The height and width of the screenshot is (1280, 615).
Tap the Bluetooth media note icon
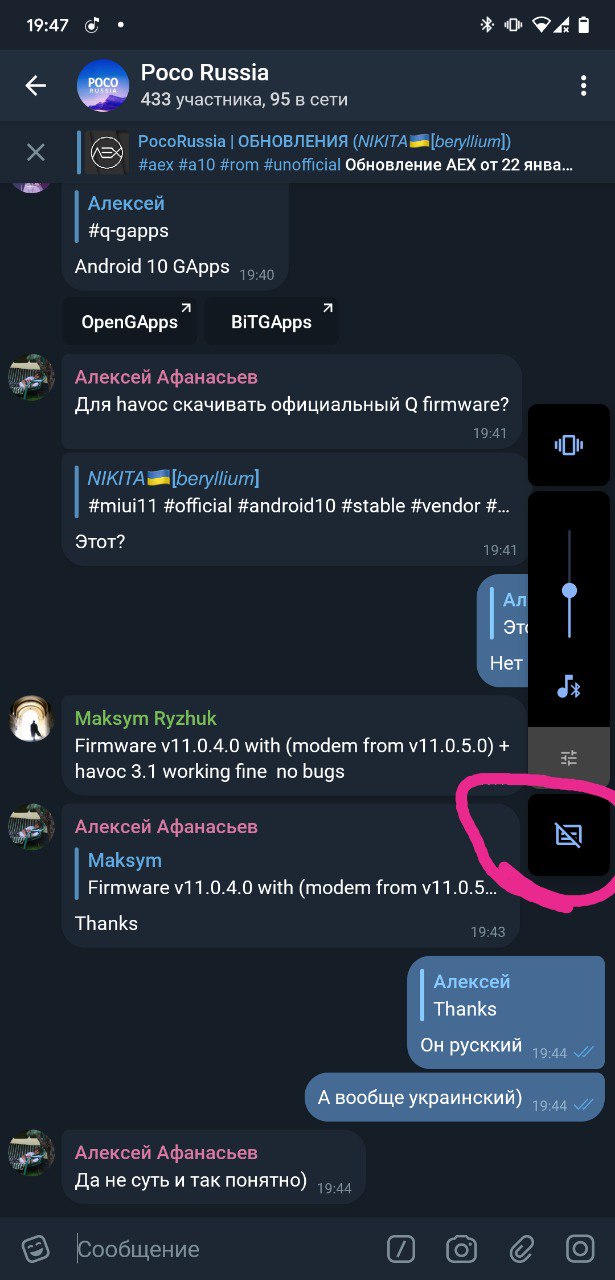point(569,687)
